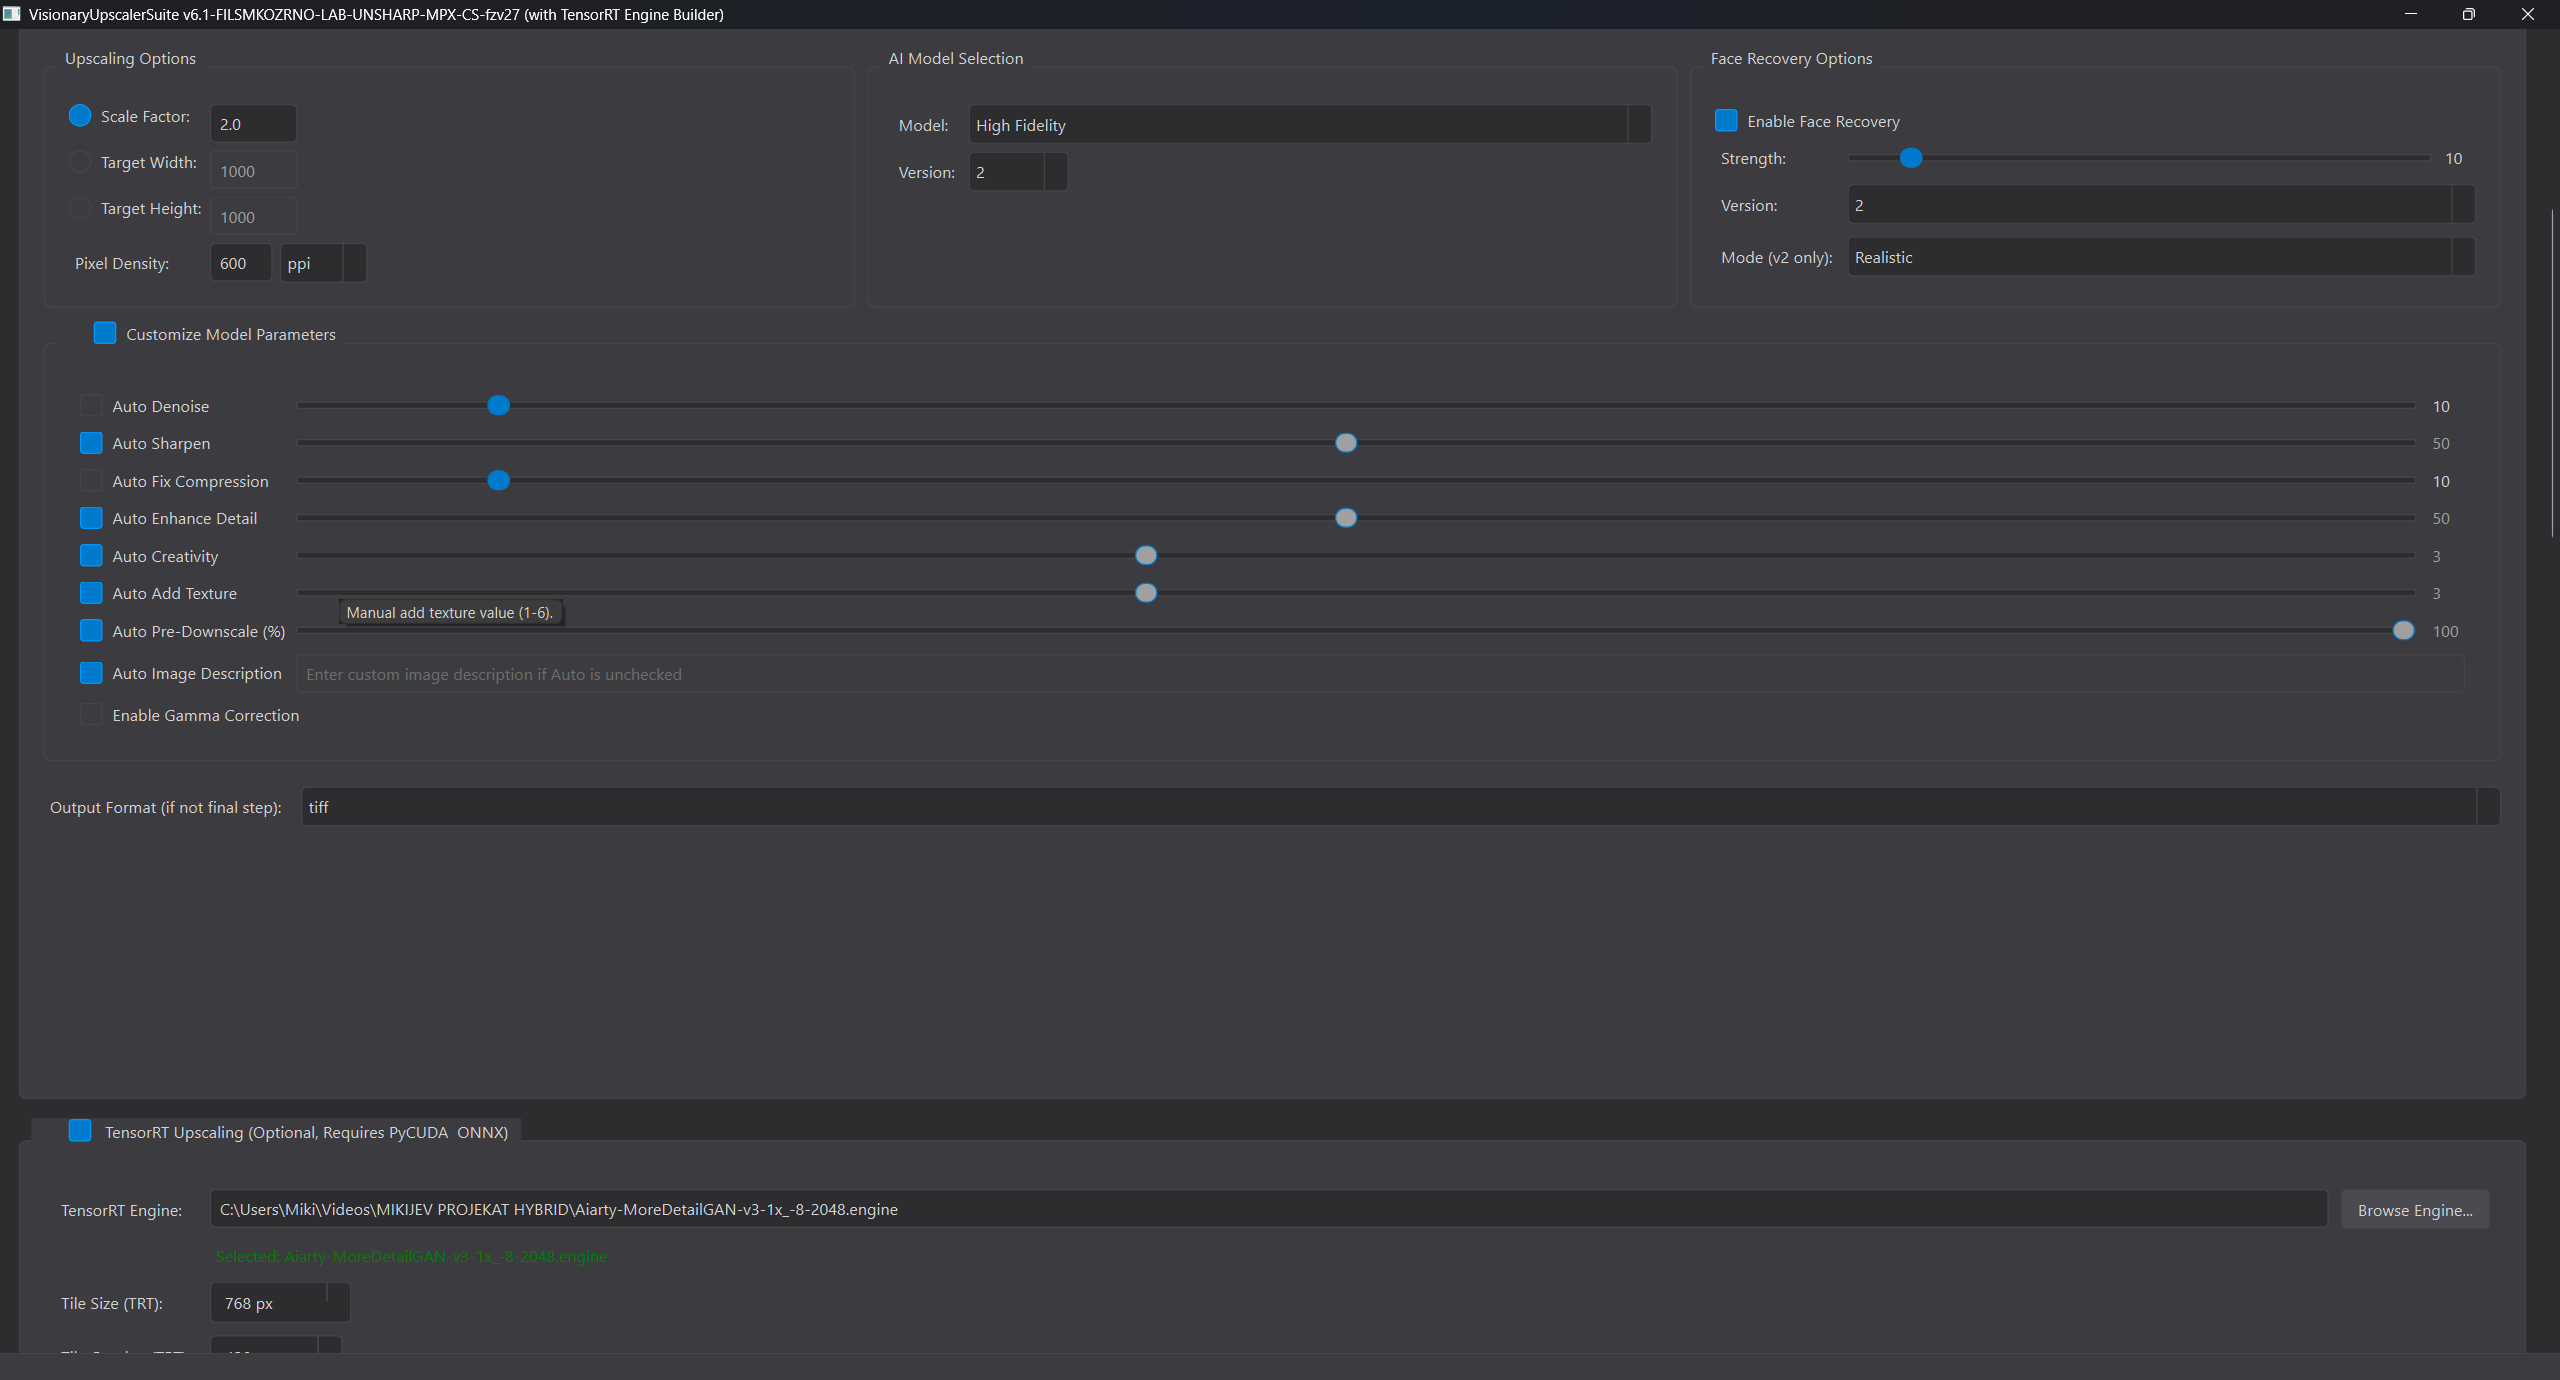Open the Face Recovery Version dropdown
2560x1380 pixels.
tap(2161, 205)
